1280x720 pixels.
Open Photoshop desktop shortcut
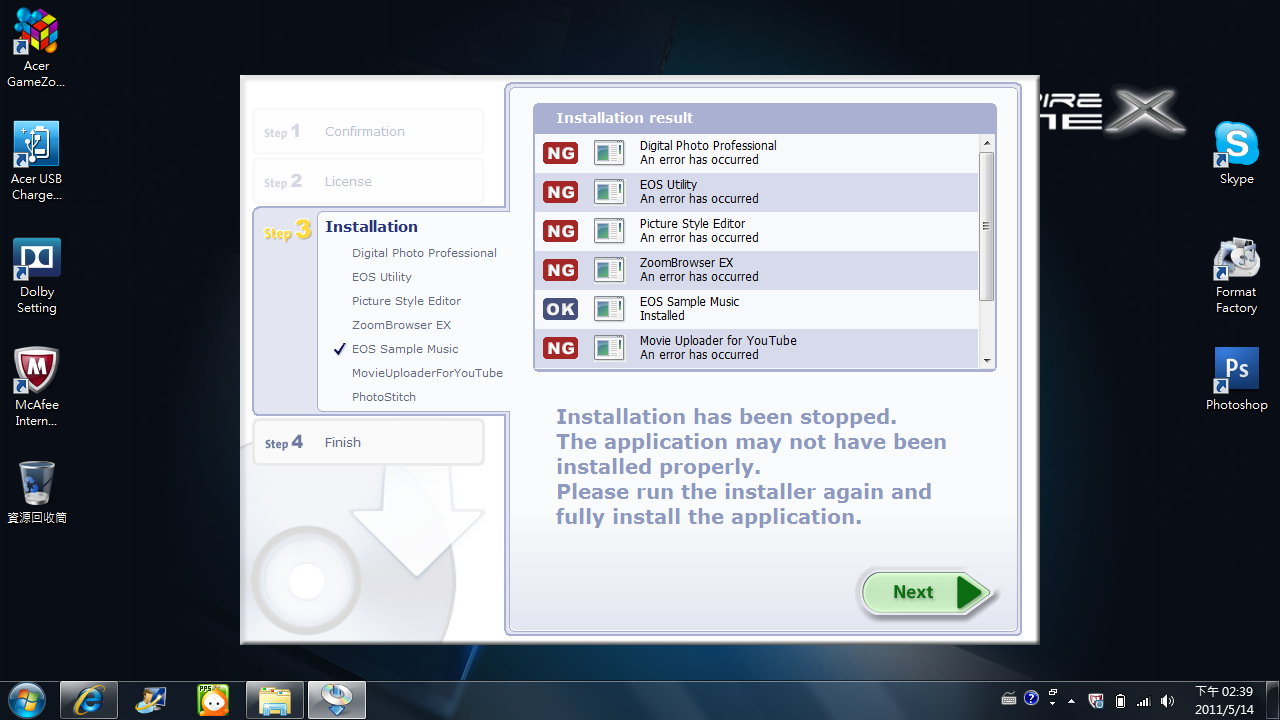pos(1236,380)
